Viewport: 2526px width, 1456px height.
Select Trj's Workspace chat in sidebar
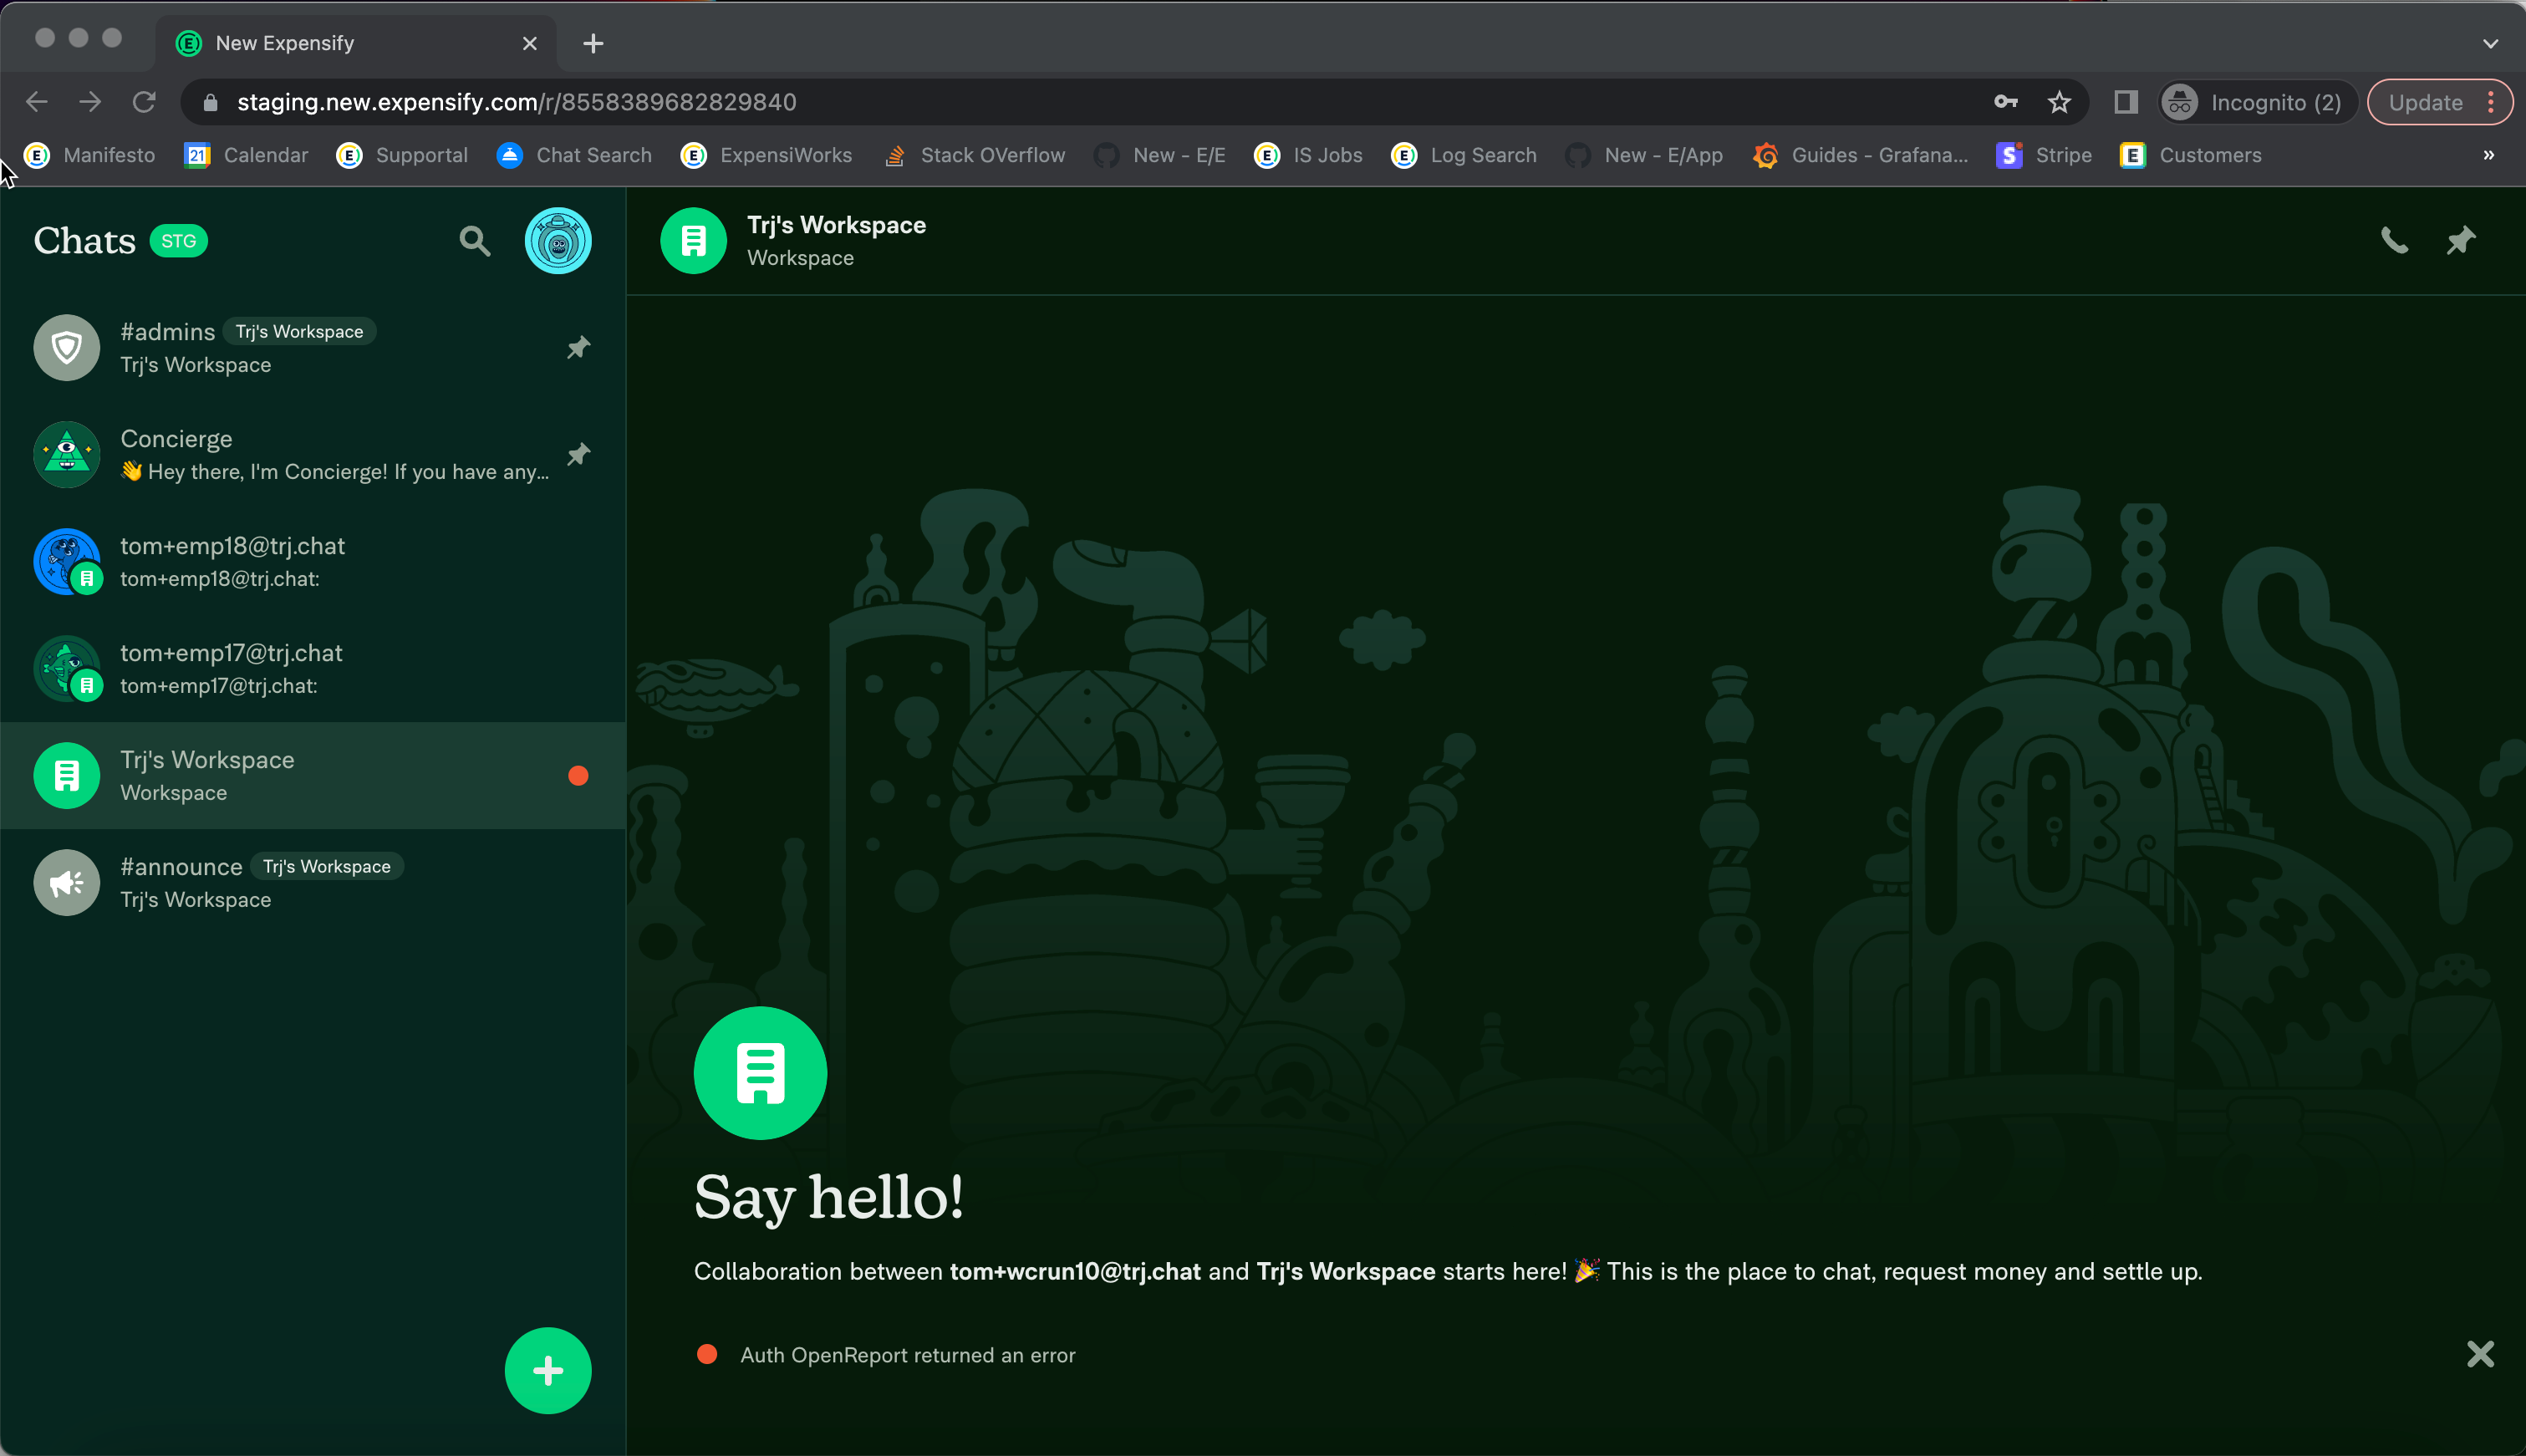tap(313, 776)
